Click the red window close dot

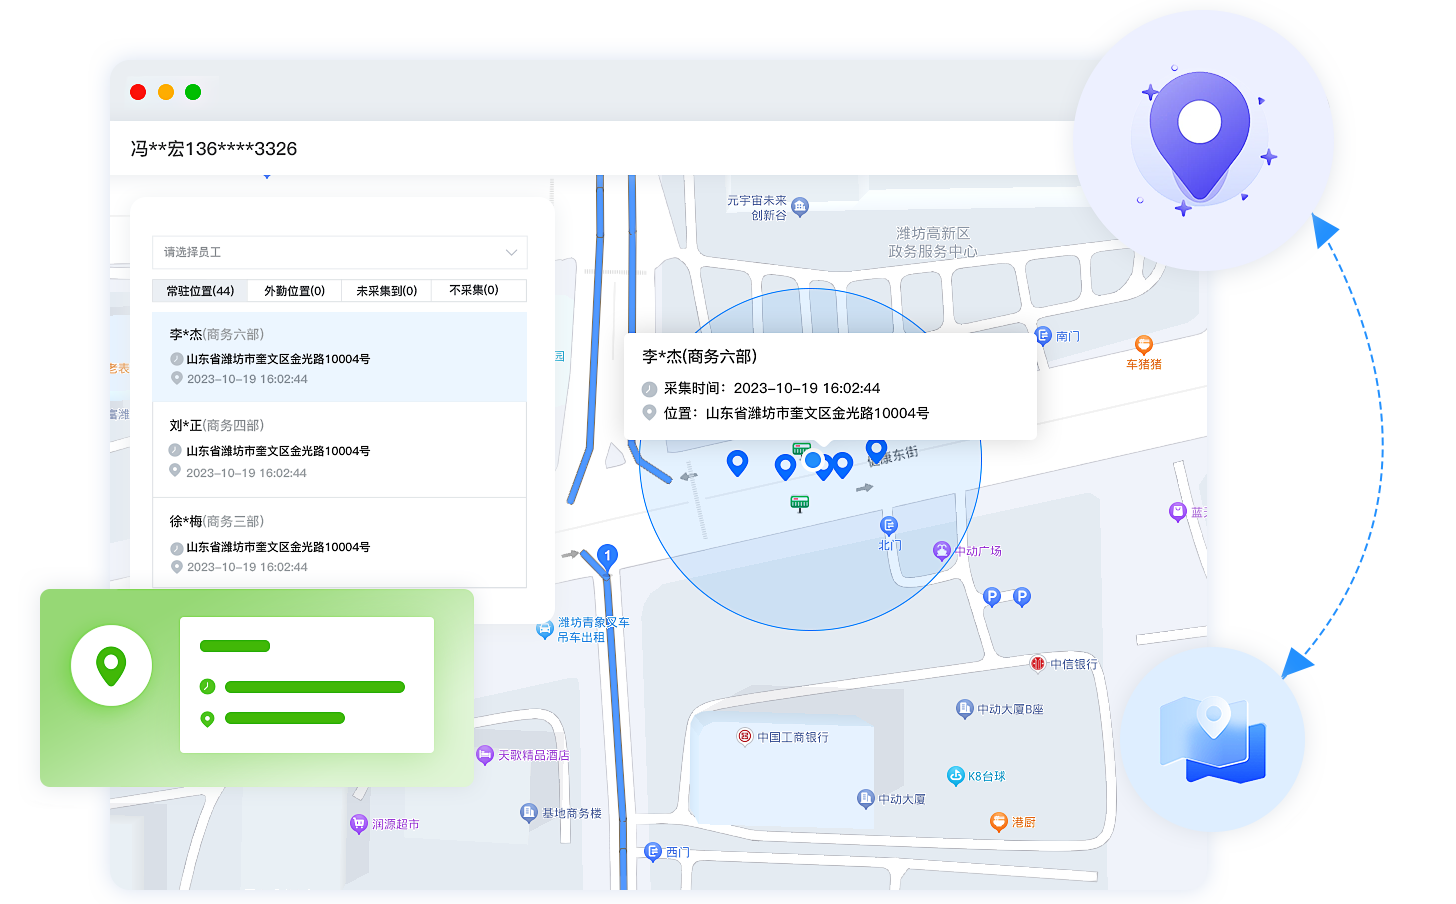click(138, 92)
